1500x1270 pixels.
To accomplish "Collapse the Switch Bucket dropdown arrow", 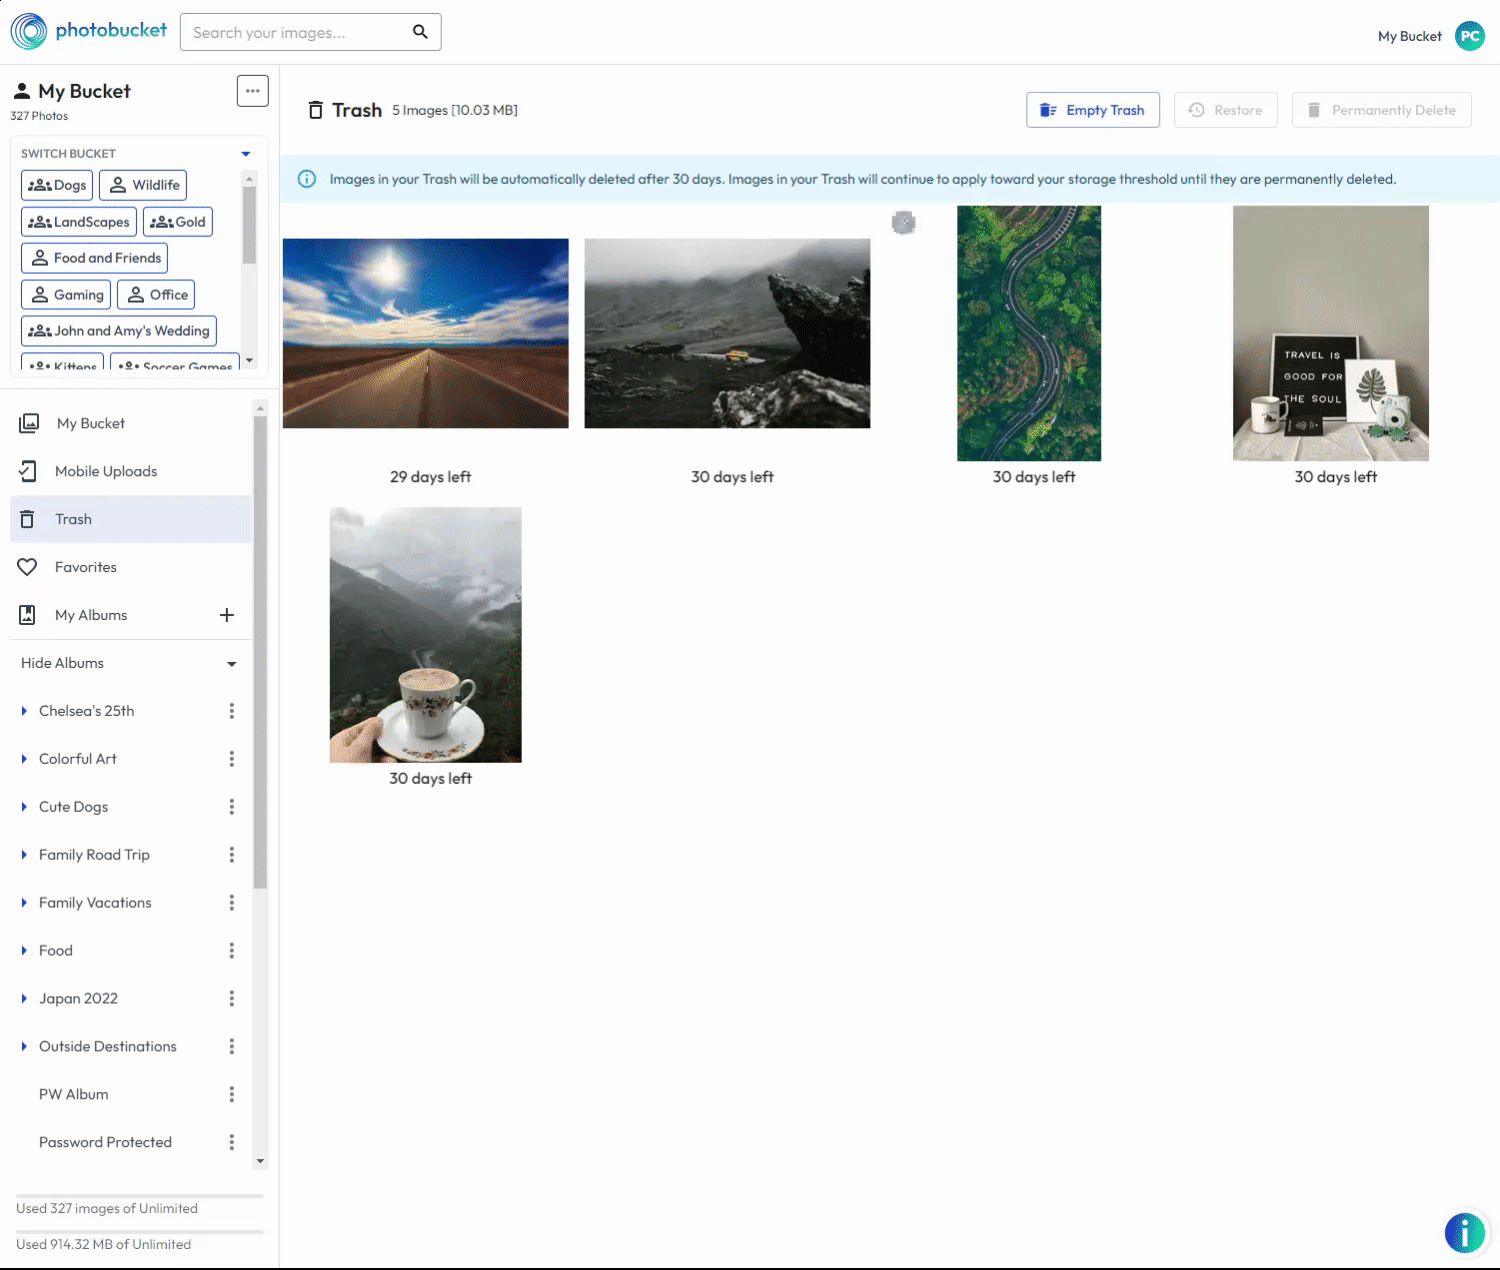I will [x=246, y=154].
